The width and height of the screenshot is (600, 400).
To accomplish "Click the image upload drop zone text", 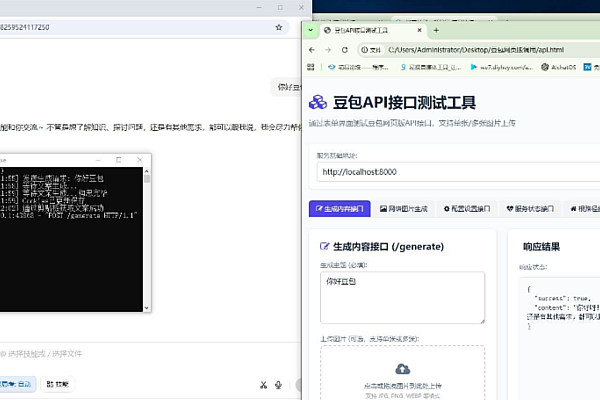I will pyautogui.click(x=403, y=386).
